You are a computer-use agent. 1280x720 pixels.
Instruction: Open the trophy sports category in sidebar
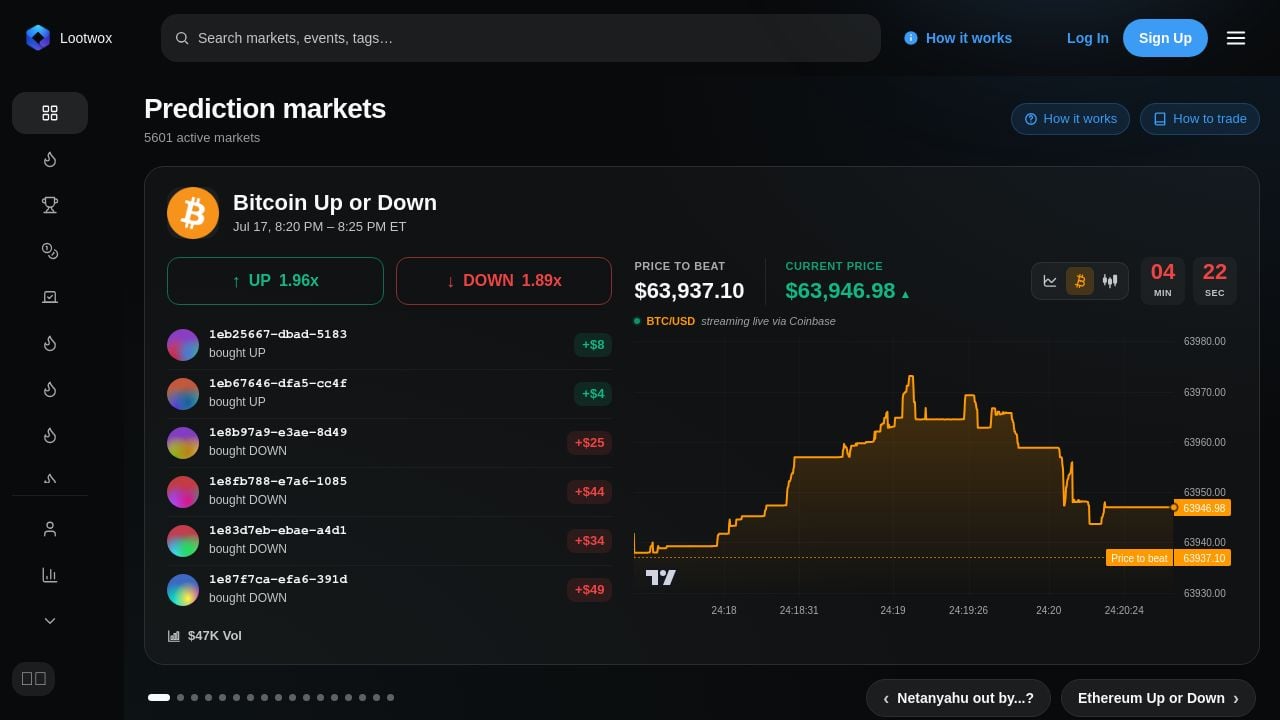click(x=50, y=205)
